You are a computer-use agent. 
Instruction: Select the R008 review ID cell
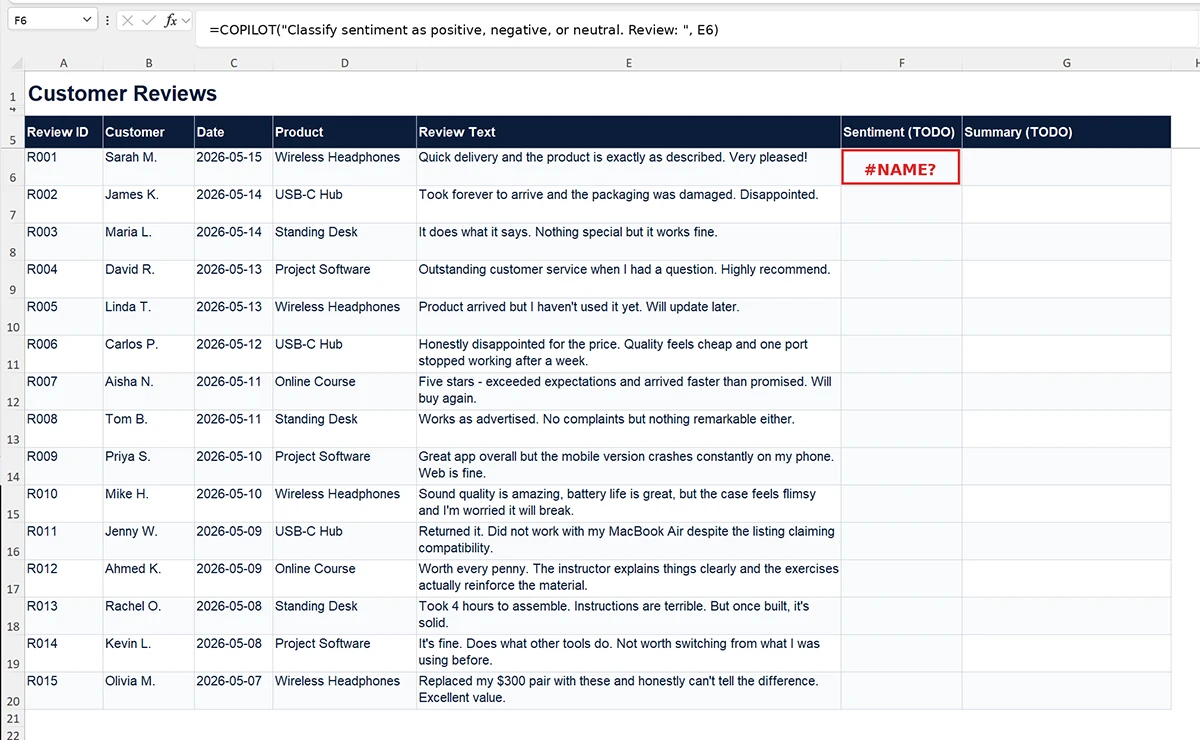click(64, 428)
